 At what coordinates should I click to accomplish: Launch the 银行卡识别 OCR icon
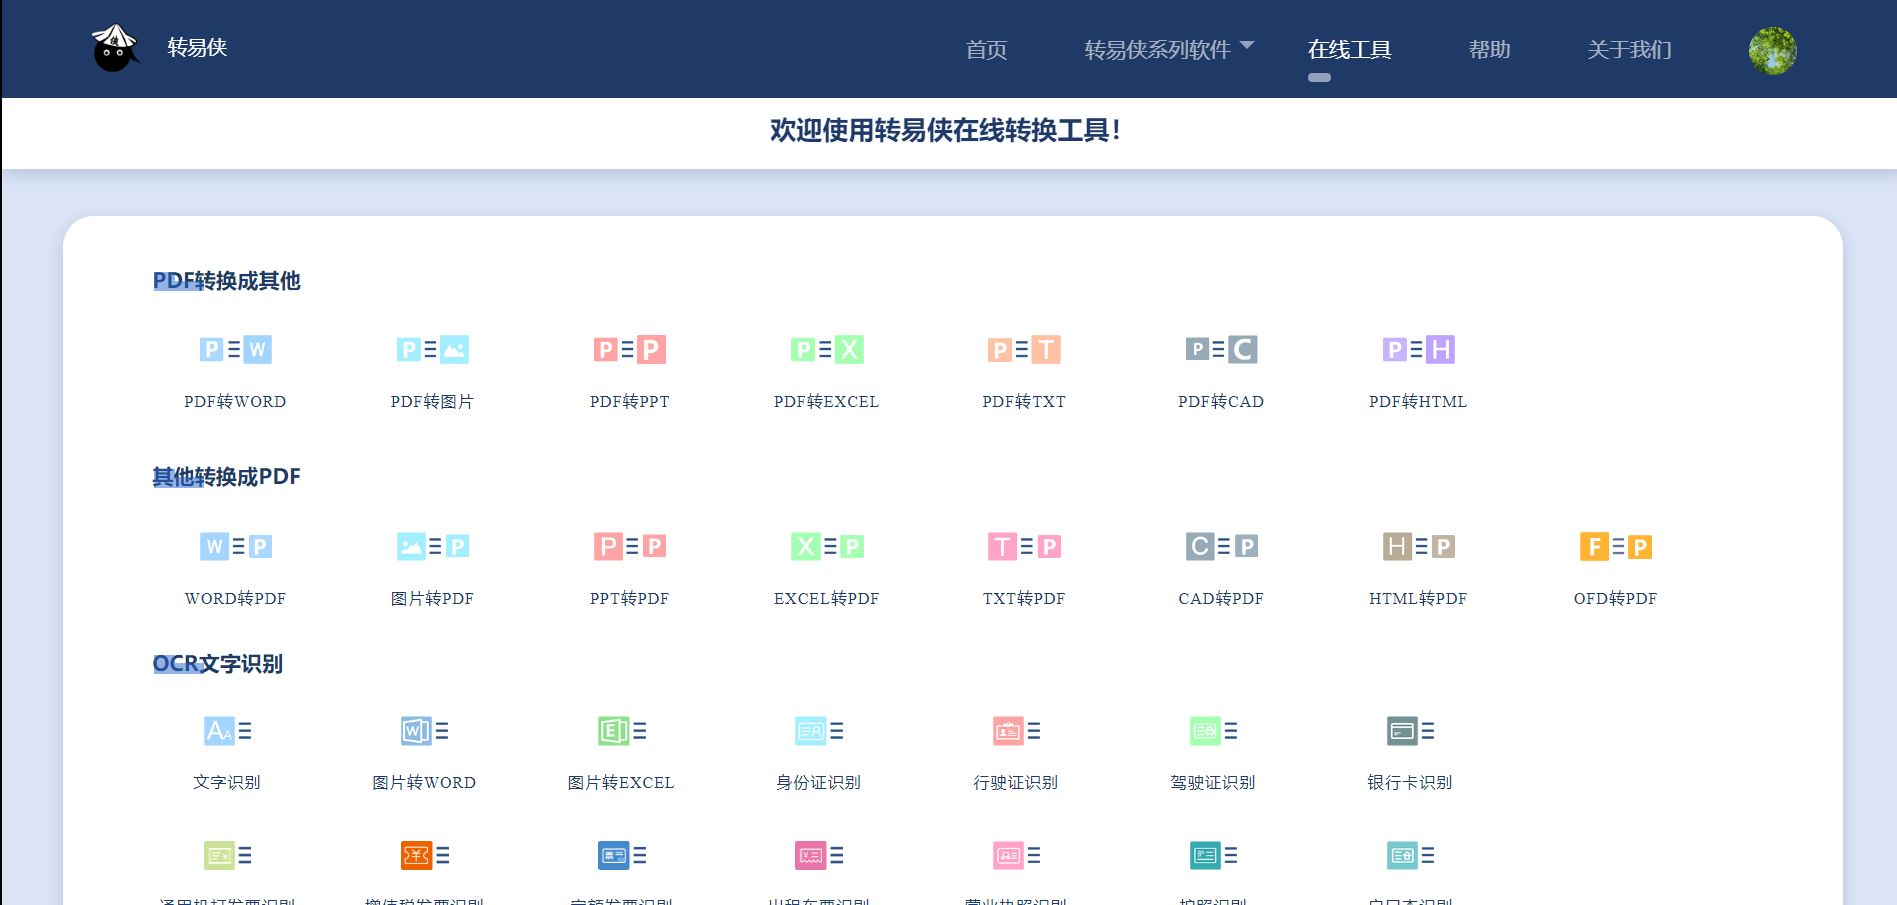pyautogui.click(x=1410, y=731)
